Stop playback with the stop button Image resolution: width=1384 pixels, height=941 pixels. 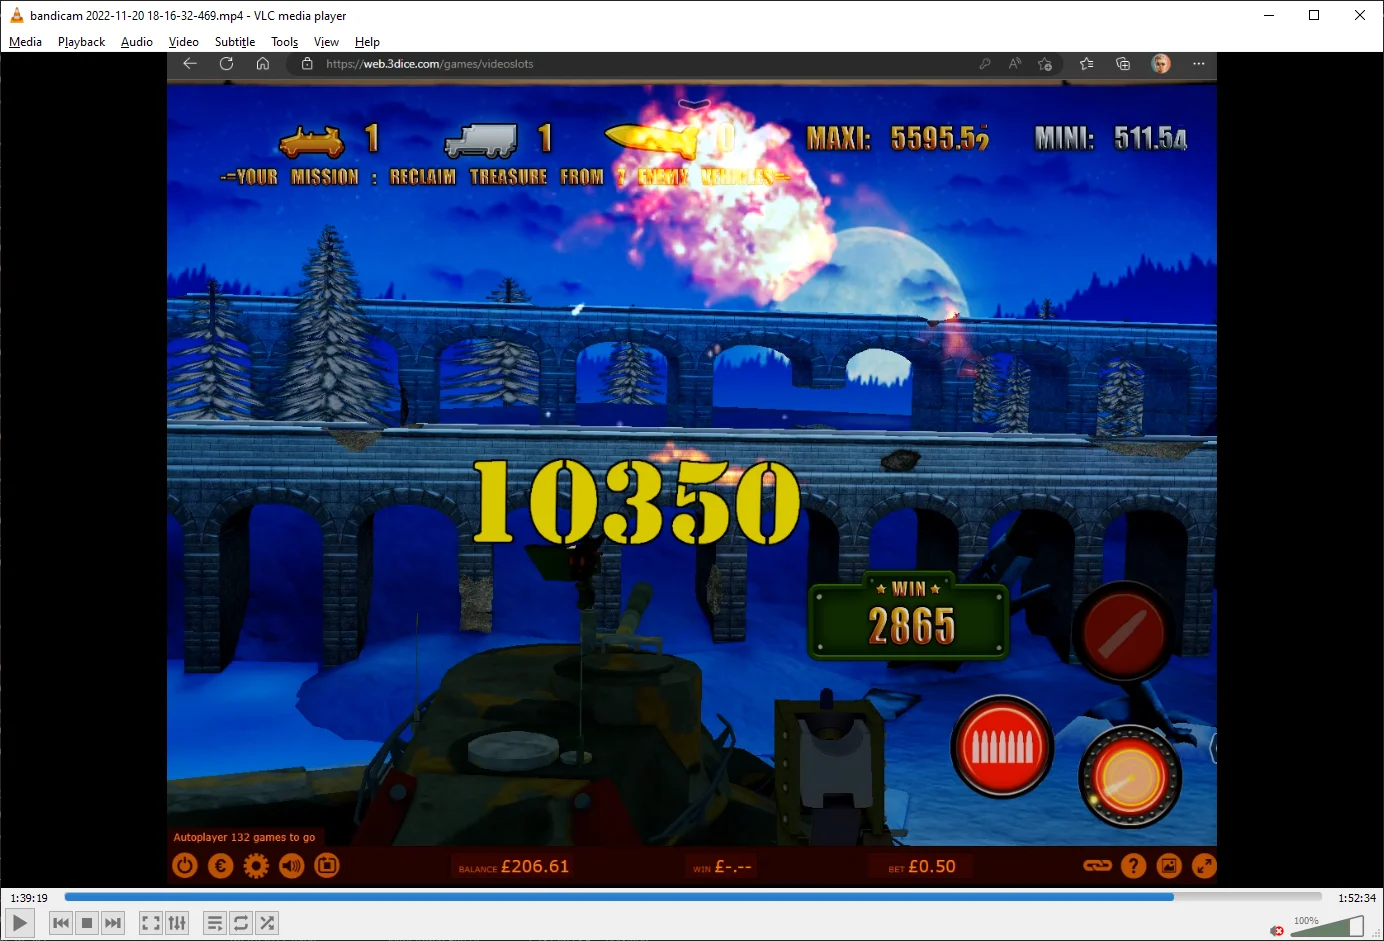pyautogui.click(x=87, y=923)
